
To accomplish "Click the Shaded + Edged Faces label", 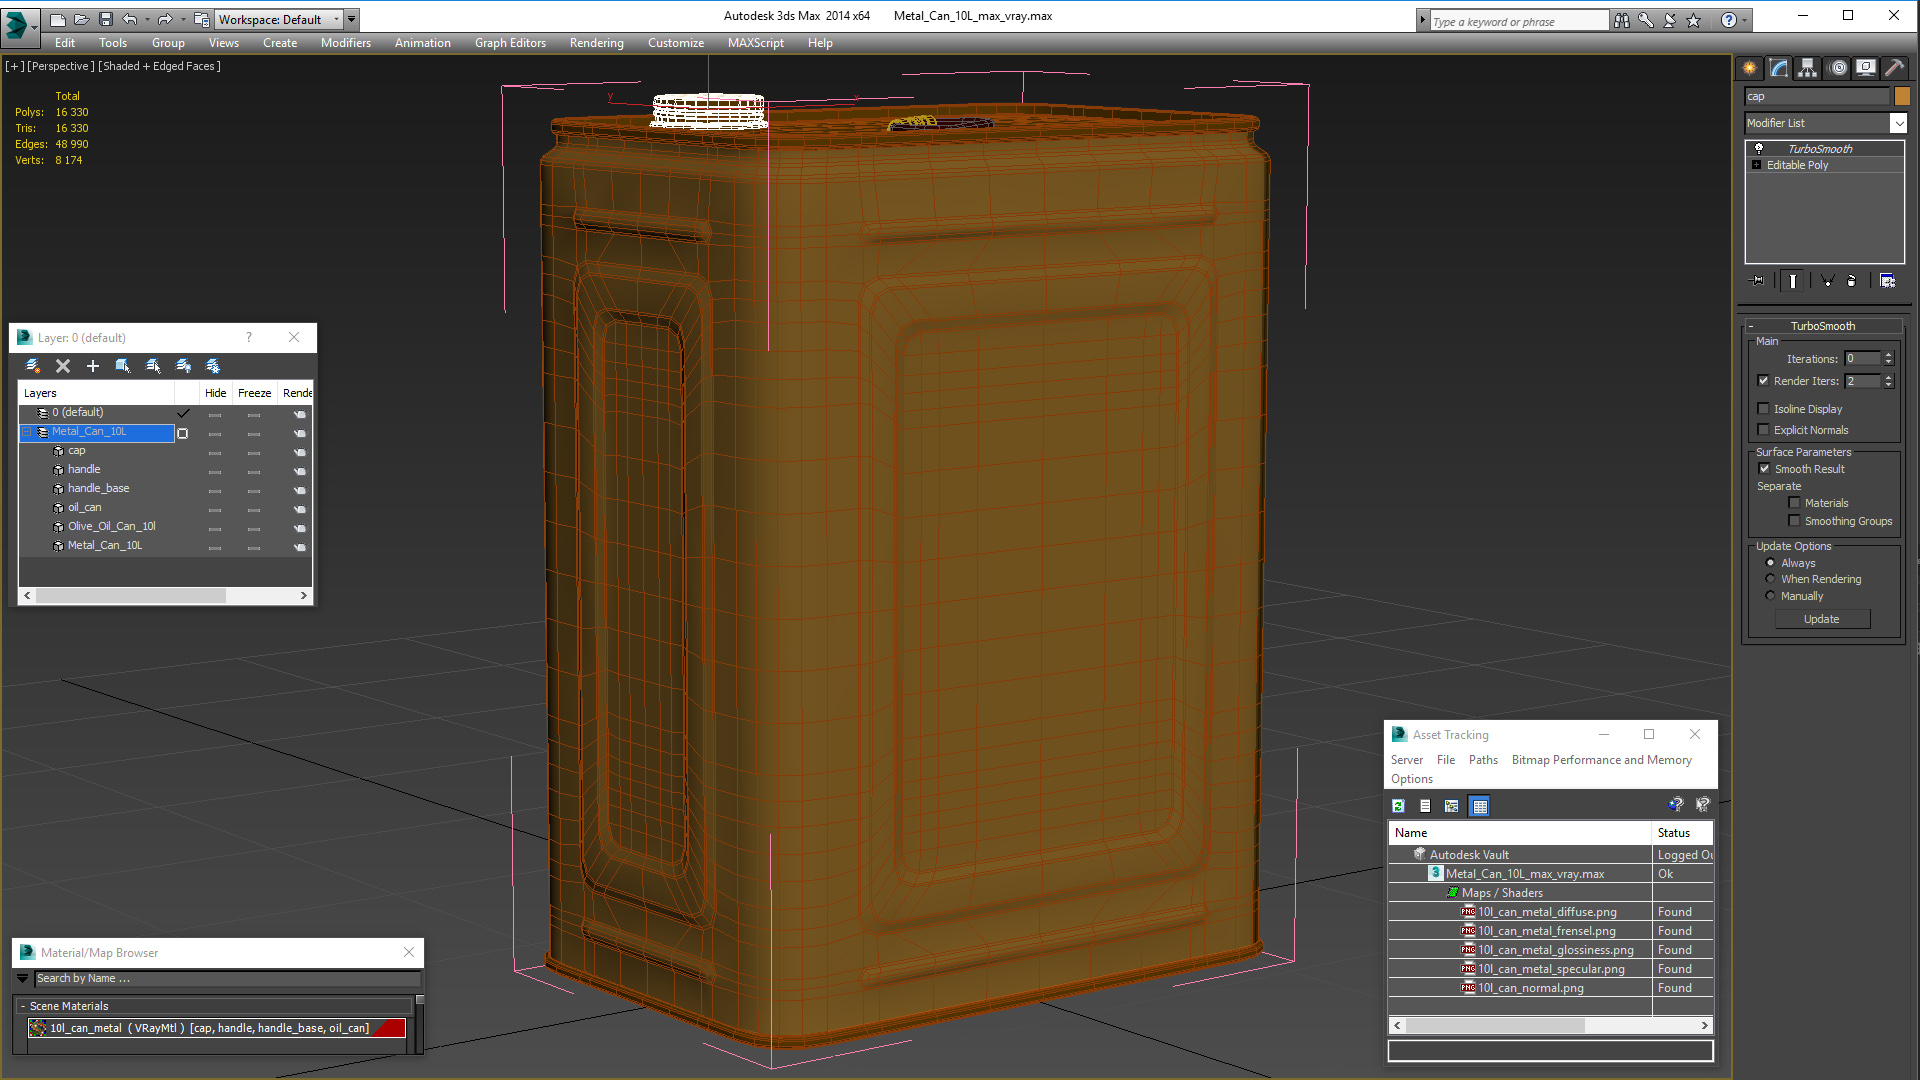I will click(x=159, y=66).
